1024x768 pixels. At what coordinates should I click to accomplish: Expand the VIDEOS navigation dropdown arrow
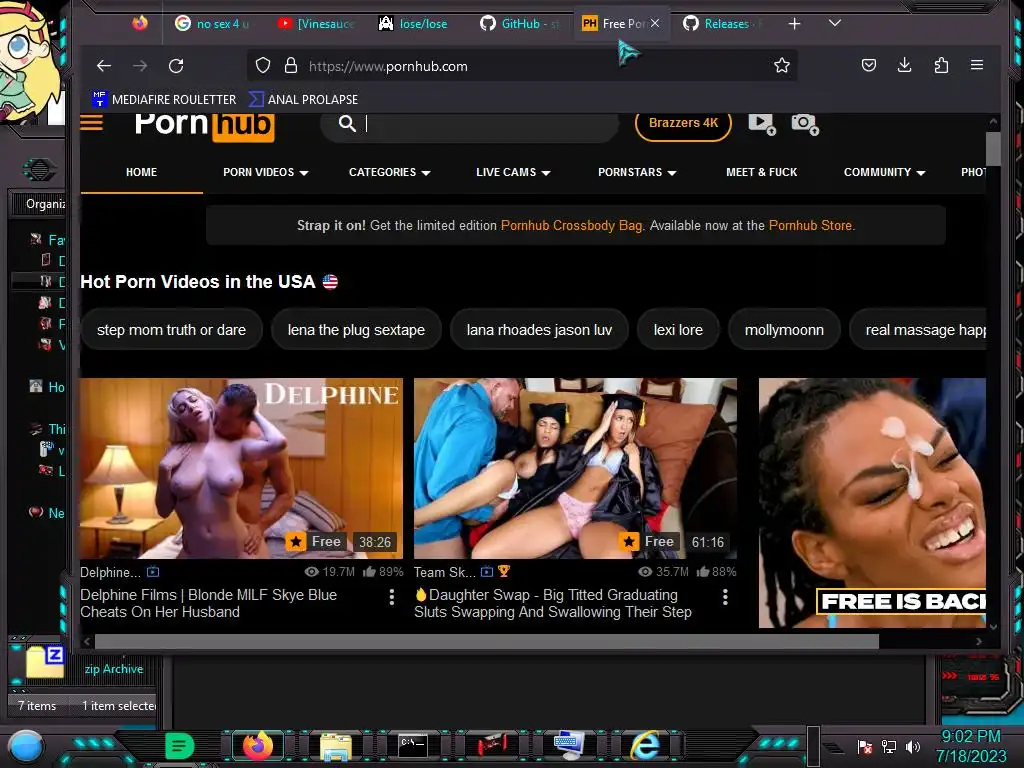click(304, 173)
